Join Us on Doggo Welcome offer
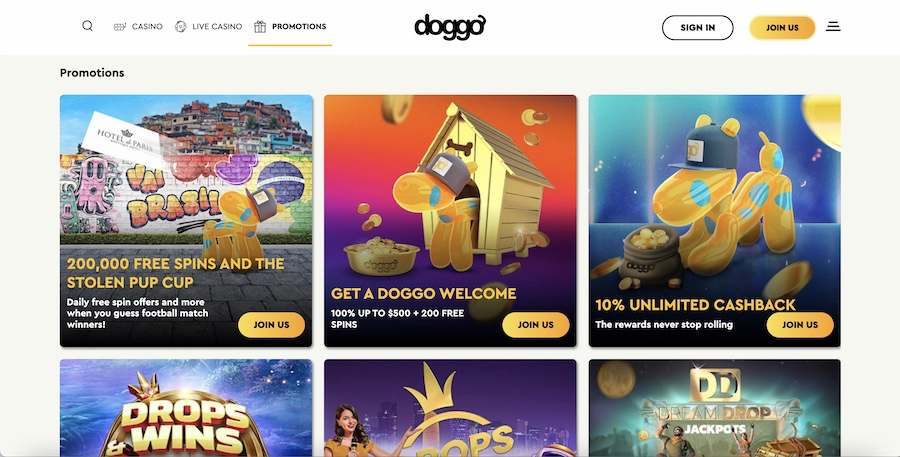The image size is (900, 457). (x=536, y=325)
